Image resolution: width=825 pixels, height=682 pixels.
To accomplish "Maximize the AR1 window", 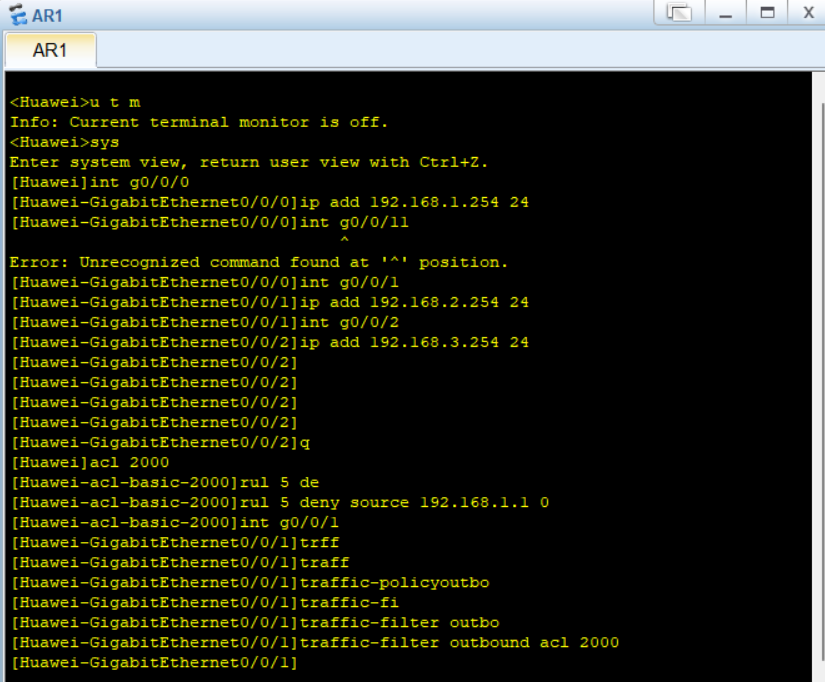I will coord(767,12).
